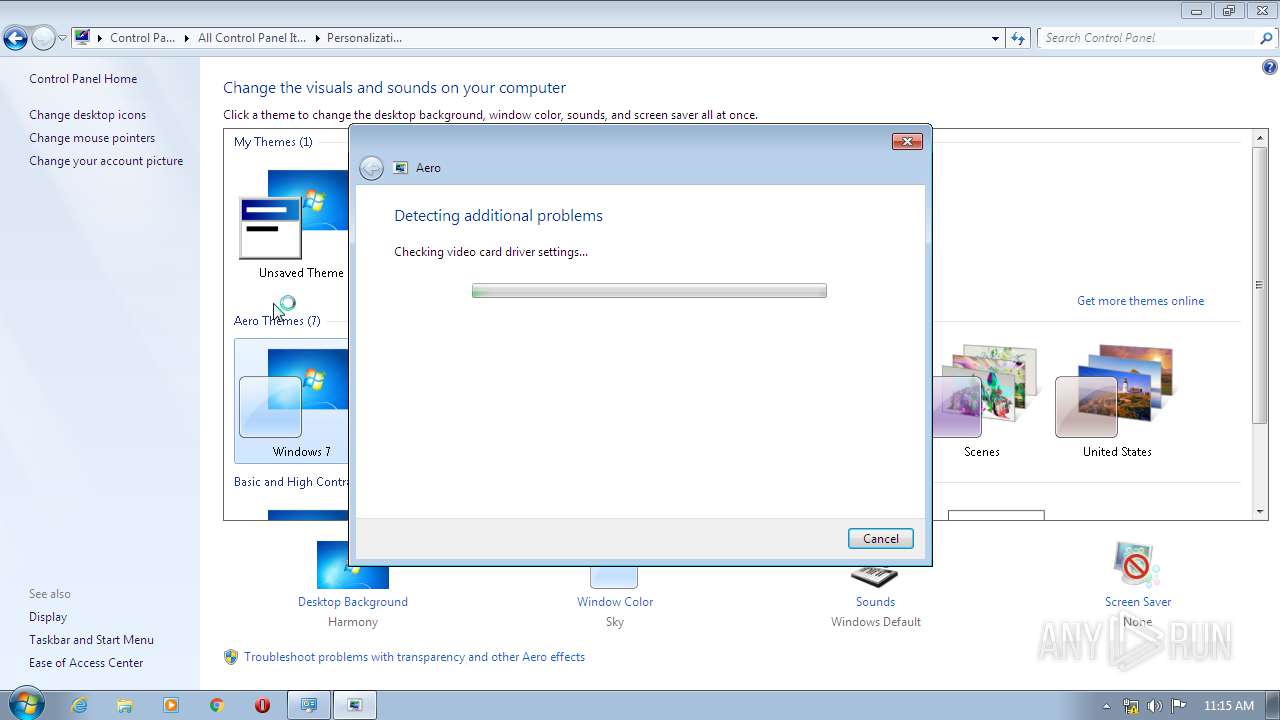Click the control panel icon in address bar
This screenshot has width=1280, height=720.
82,38
